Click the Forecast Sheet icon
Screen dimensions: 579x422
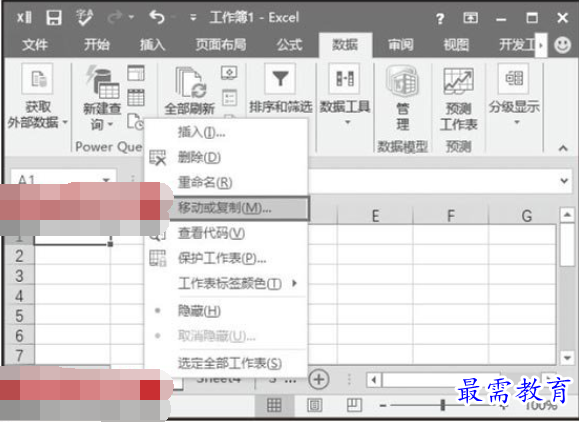click(x=458, y=81)
